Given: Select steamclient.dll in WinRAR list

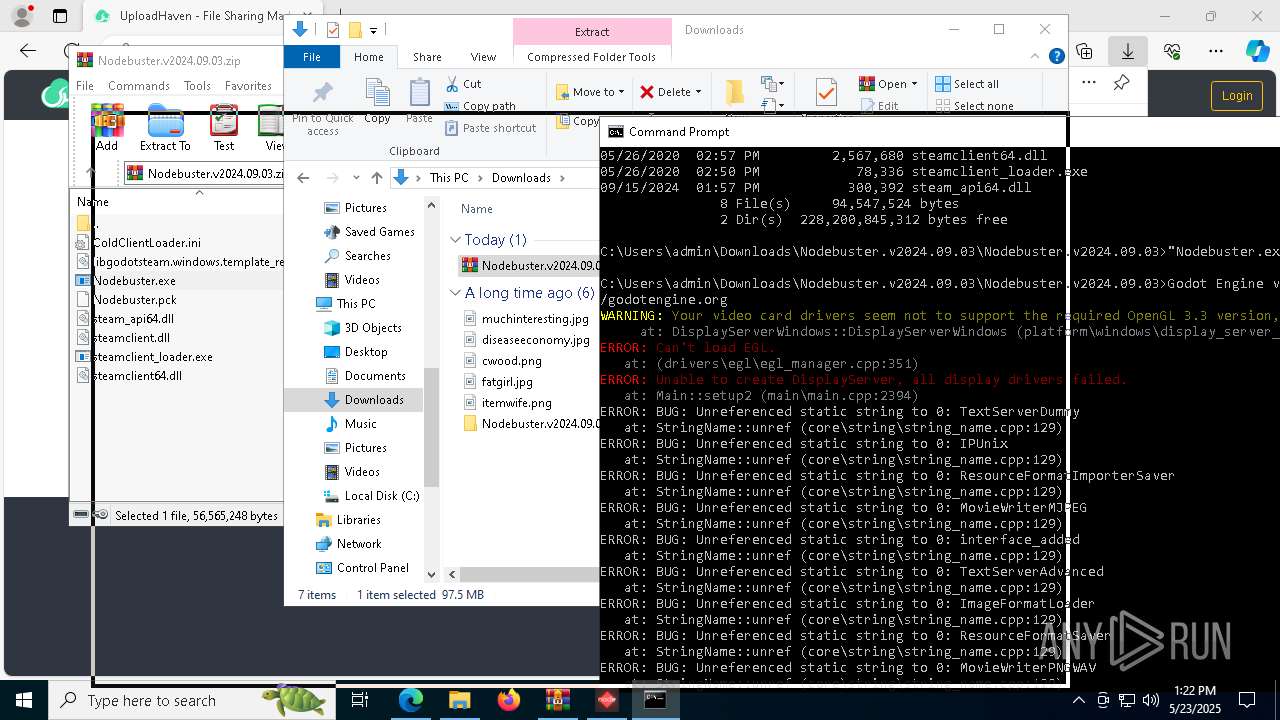Looking at the screenshot, I should 130,338.
